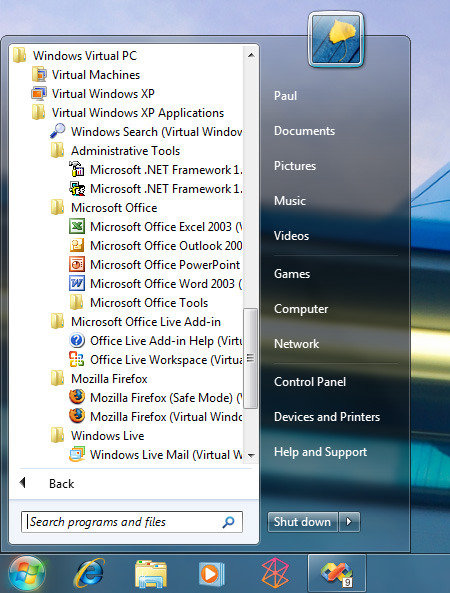Launch Outlook 2003 via its icon
Image resolution: width=450 pixels, height=593 pixels.
[x=77, y=245]
